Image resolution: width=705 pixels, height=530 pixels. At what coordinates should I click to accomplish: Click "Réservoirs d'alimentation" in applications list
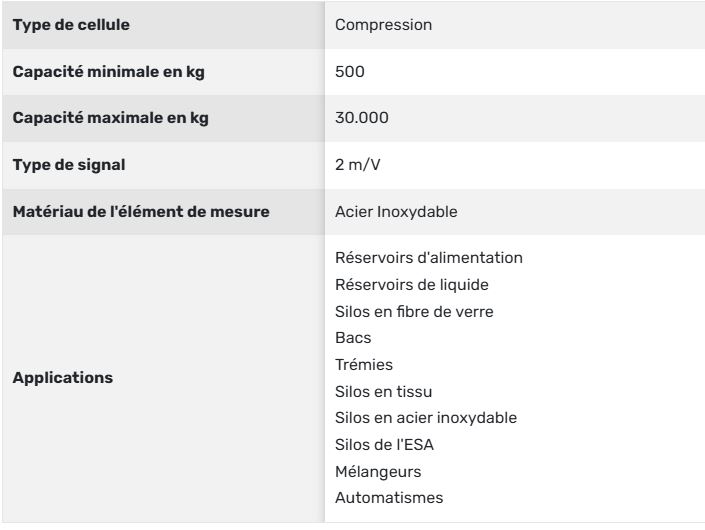point(429,258)
